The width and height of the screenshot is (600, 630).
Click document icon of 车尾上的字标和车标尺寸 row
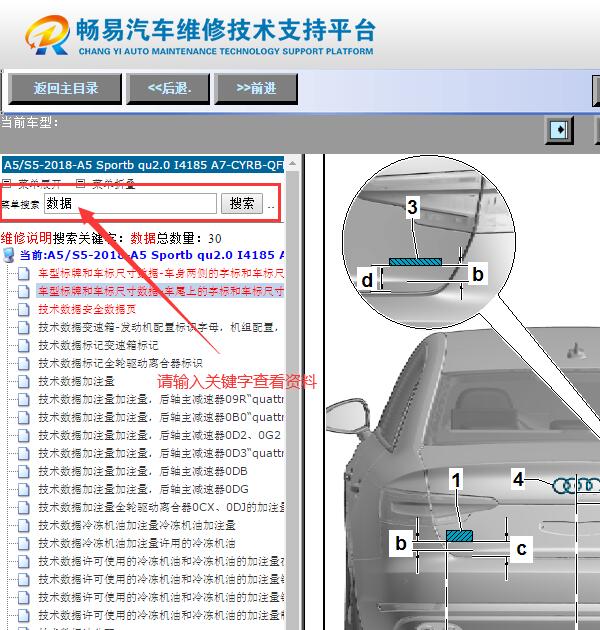point(24,291)
